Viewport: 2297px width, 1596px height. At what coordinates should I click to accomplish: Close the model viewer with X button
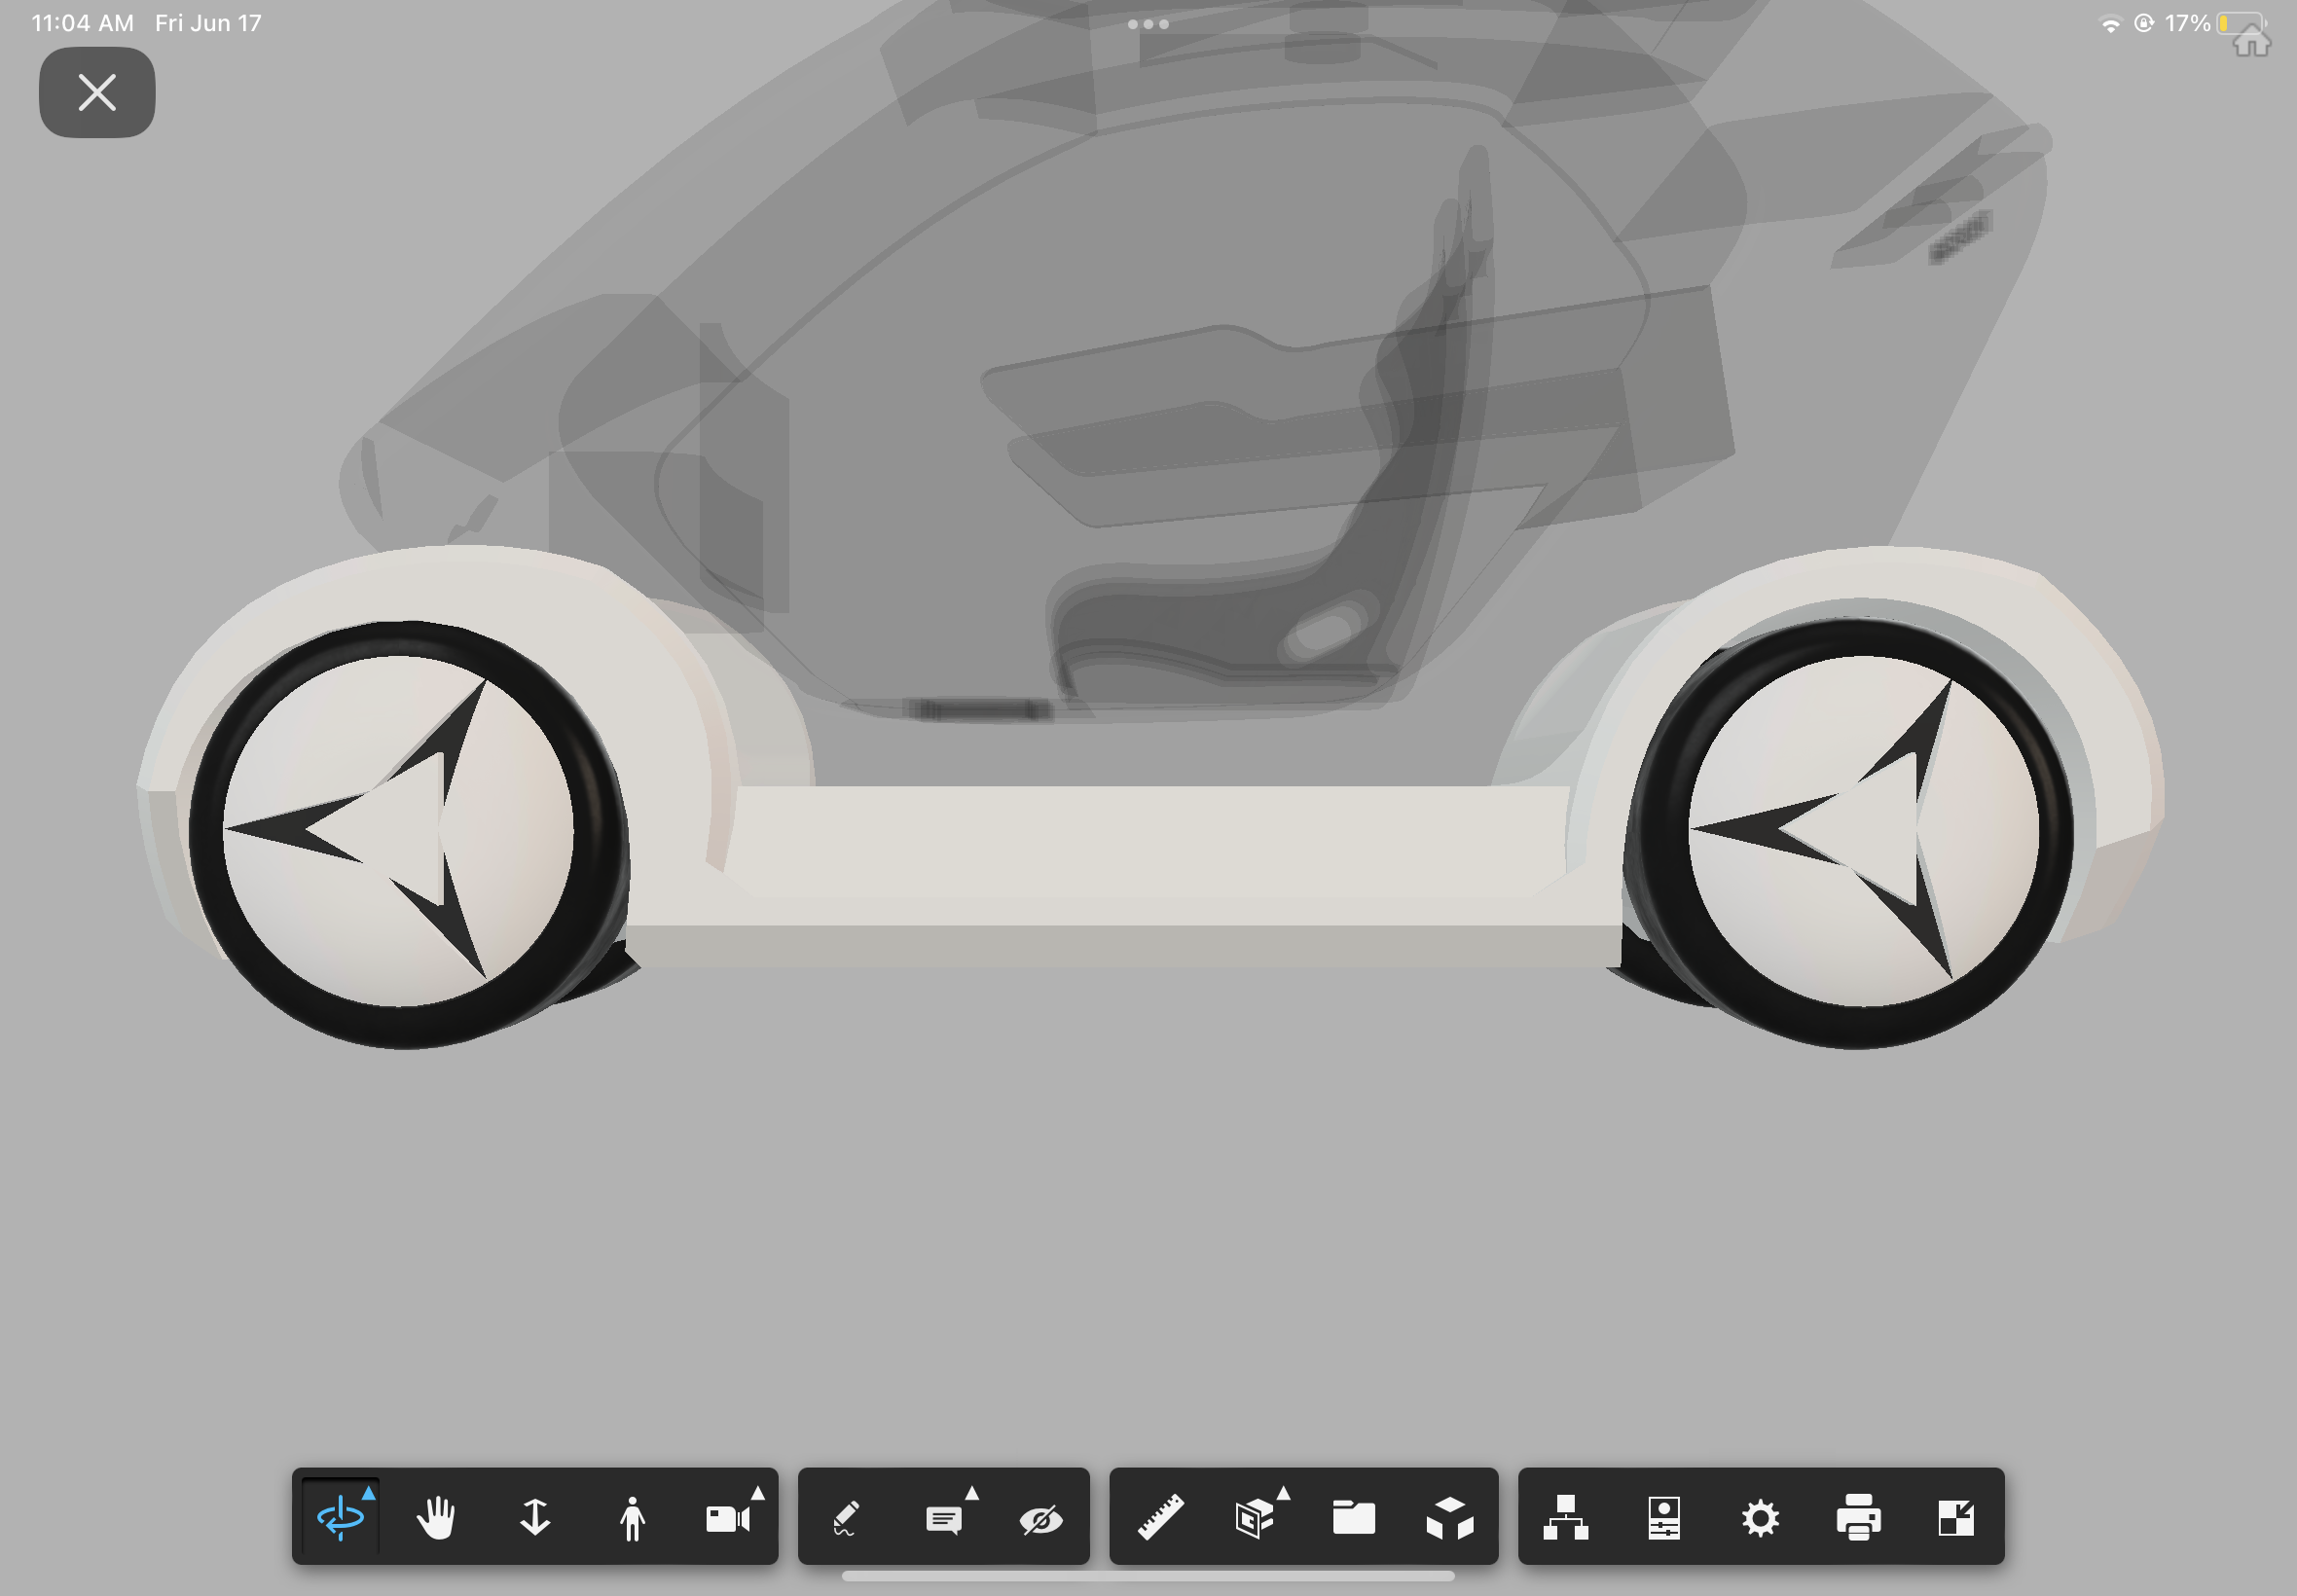(96, 92)
